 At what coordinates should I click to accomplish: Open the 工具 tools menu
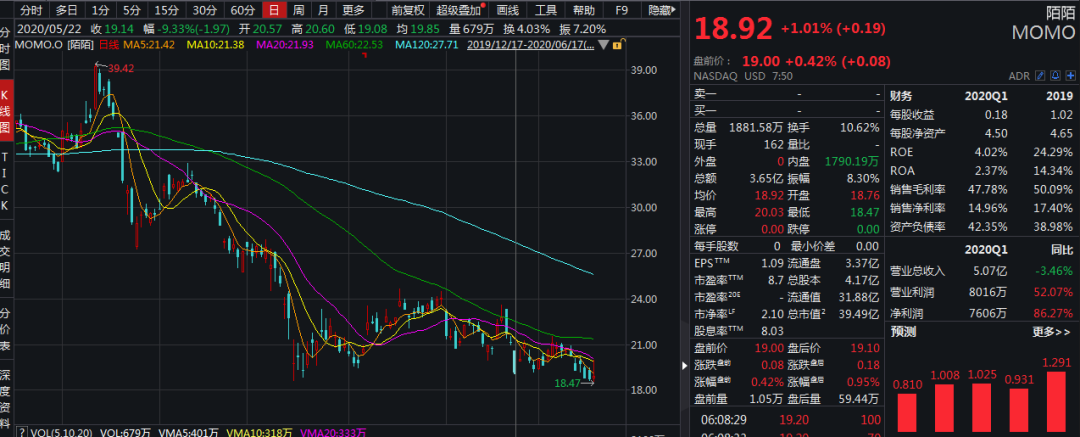(546, 10)
